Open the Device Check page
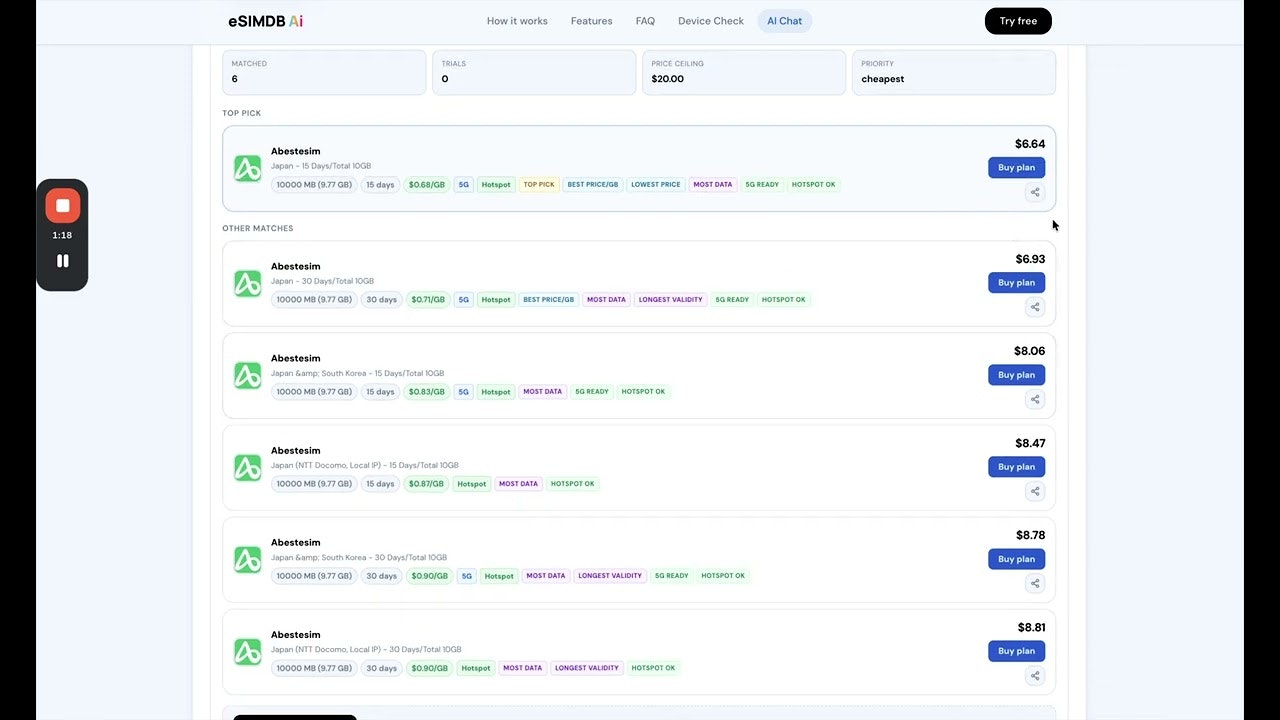Viewport: 1280px width, 720px height. point(710,20)
